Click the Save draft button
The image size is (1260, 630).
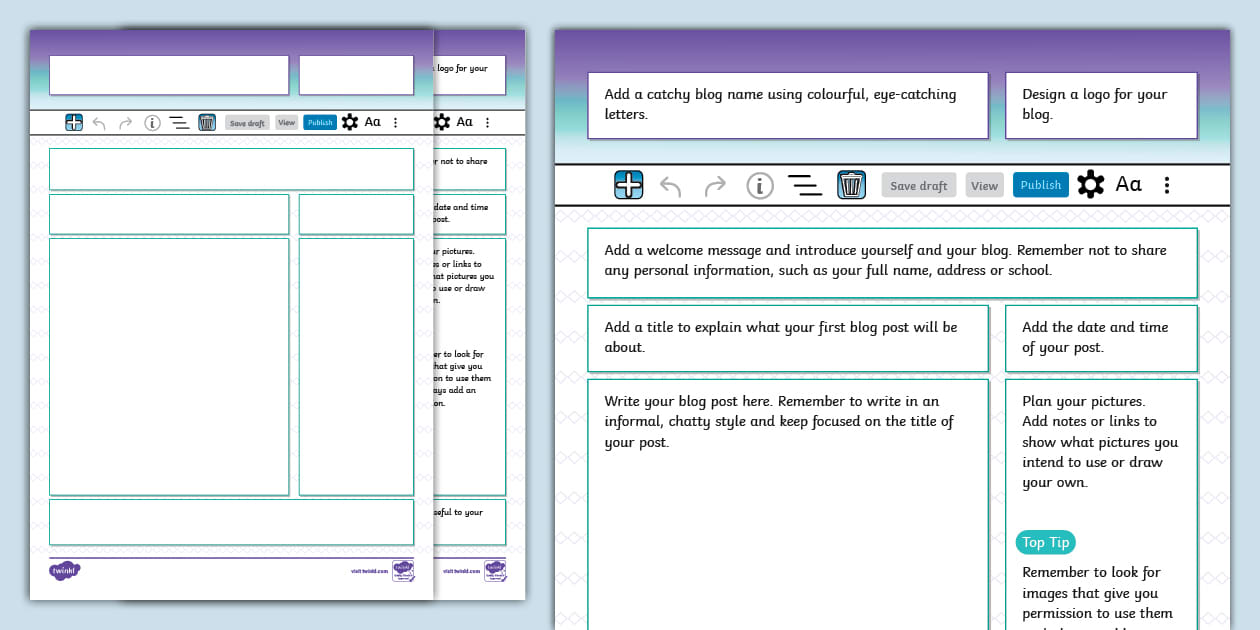tap(918, 184)
